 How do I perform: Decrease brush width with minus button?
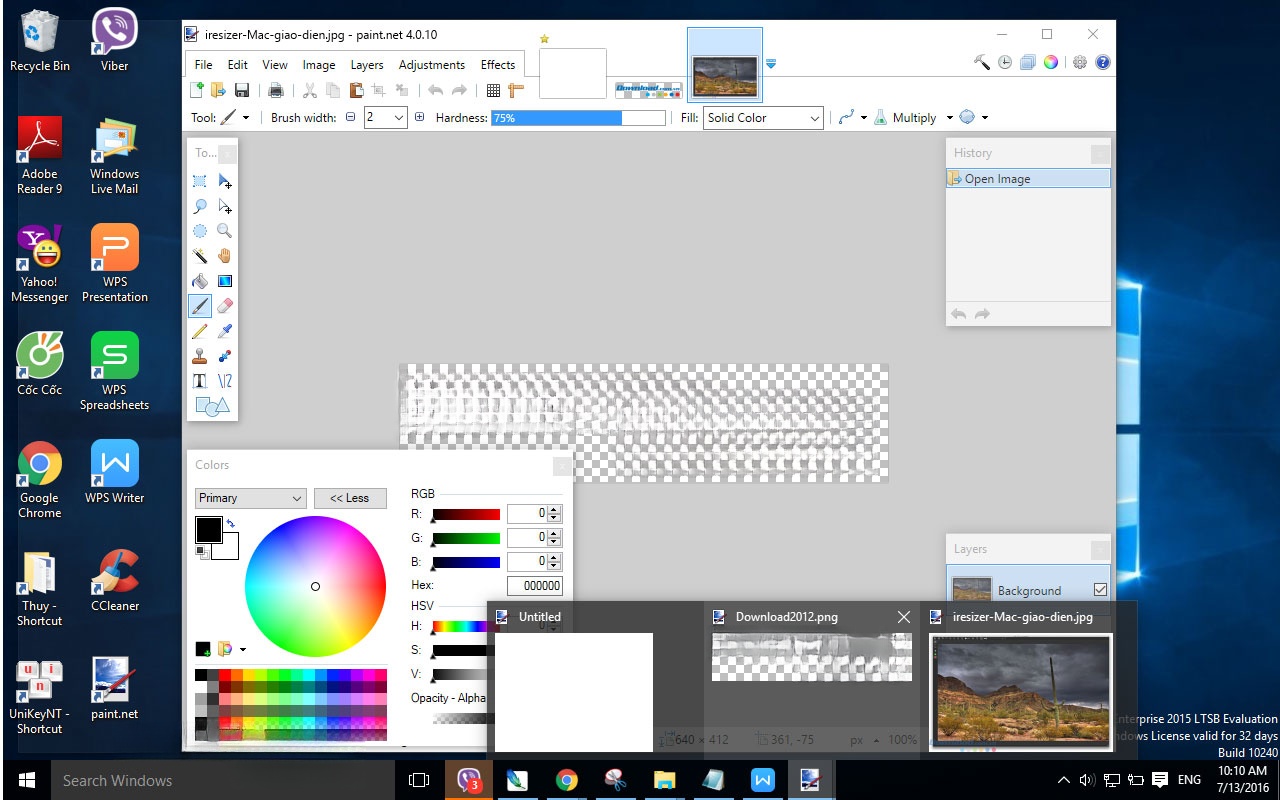350,117
